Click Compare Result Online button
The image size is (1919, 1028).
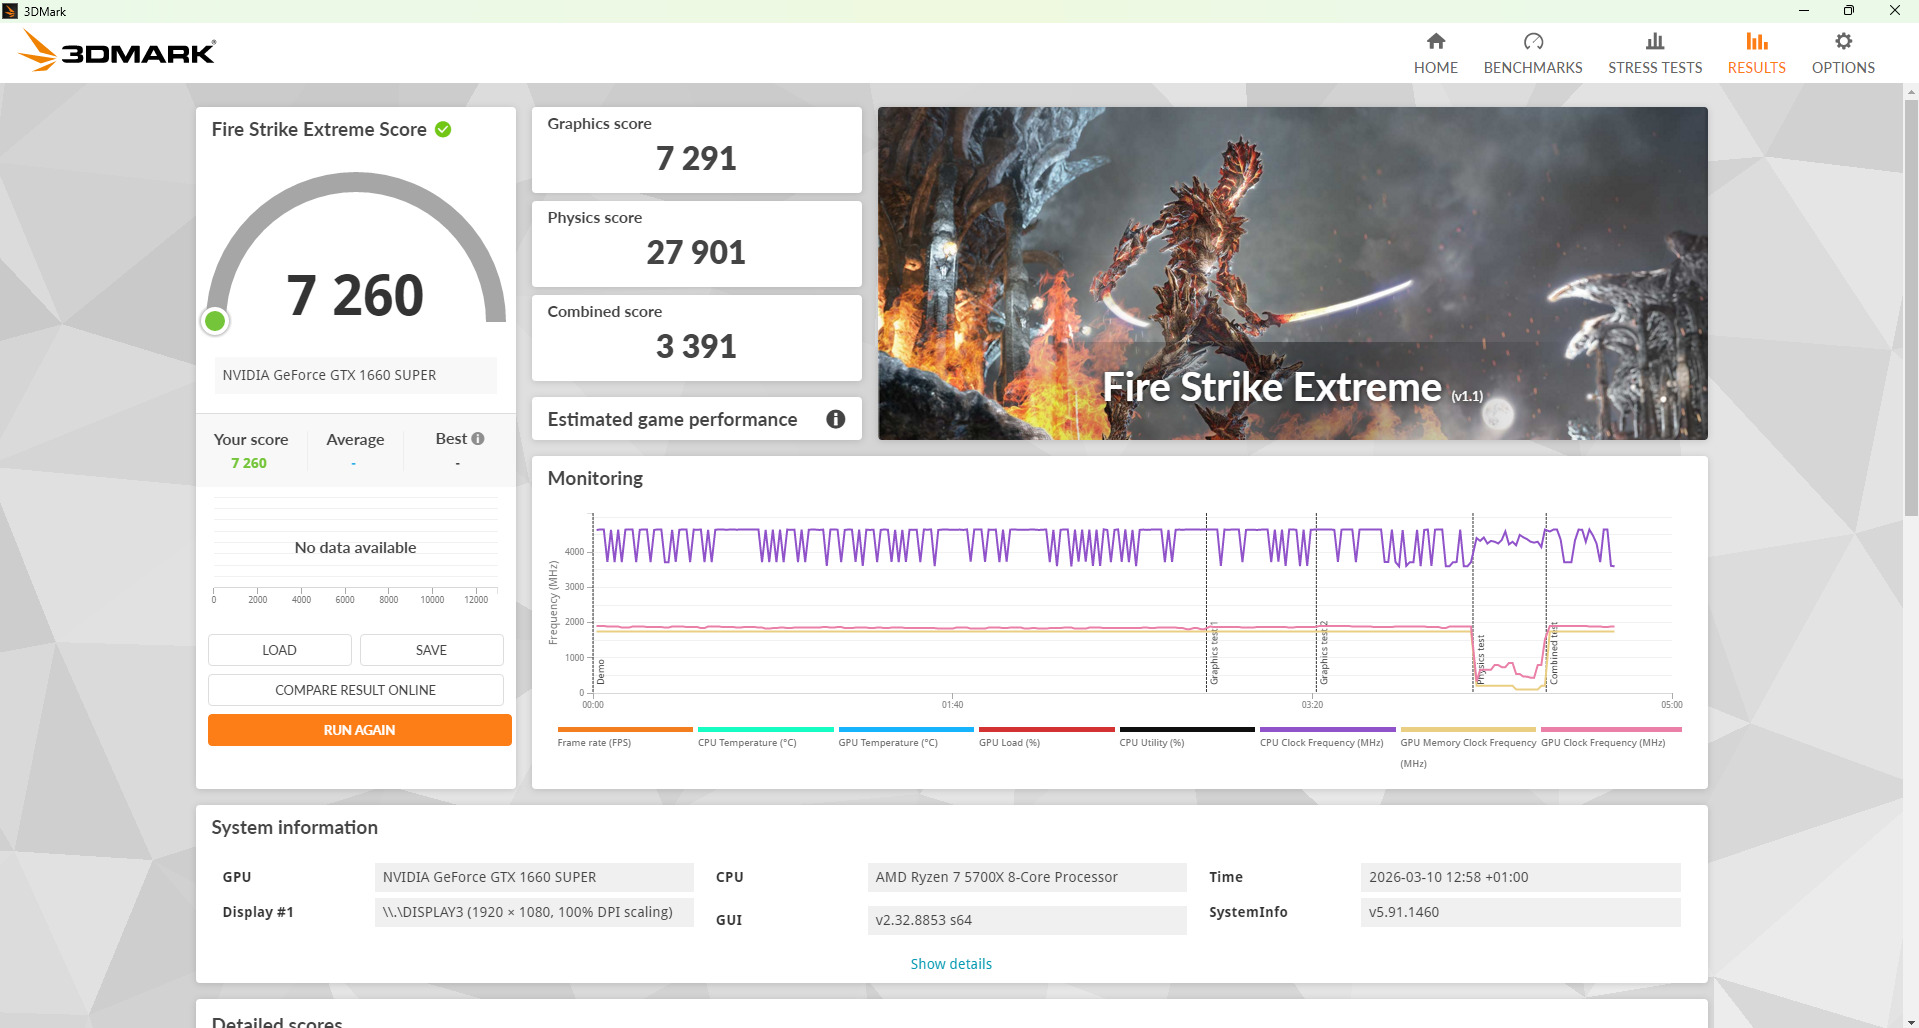point(355,690)
